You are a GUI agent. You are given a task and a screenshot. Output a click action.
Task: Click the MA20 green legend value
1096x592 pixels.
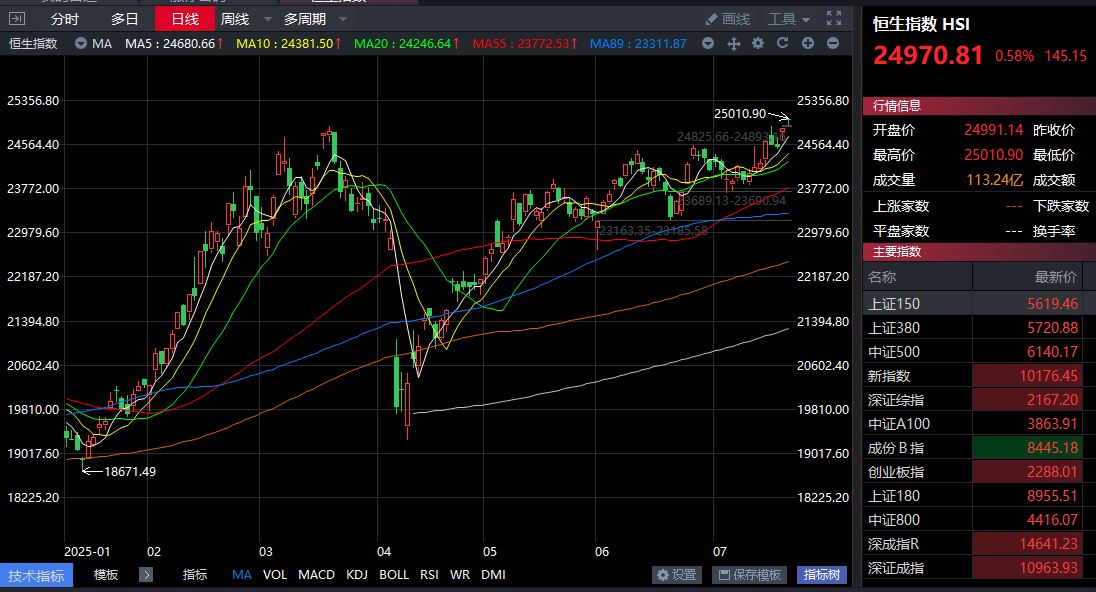[x=408, y=43]
